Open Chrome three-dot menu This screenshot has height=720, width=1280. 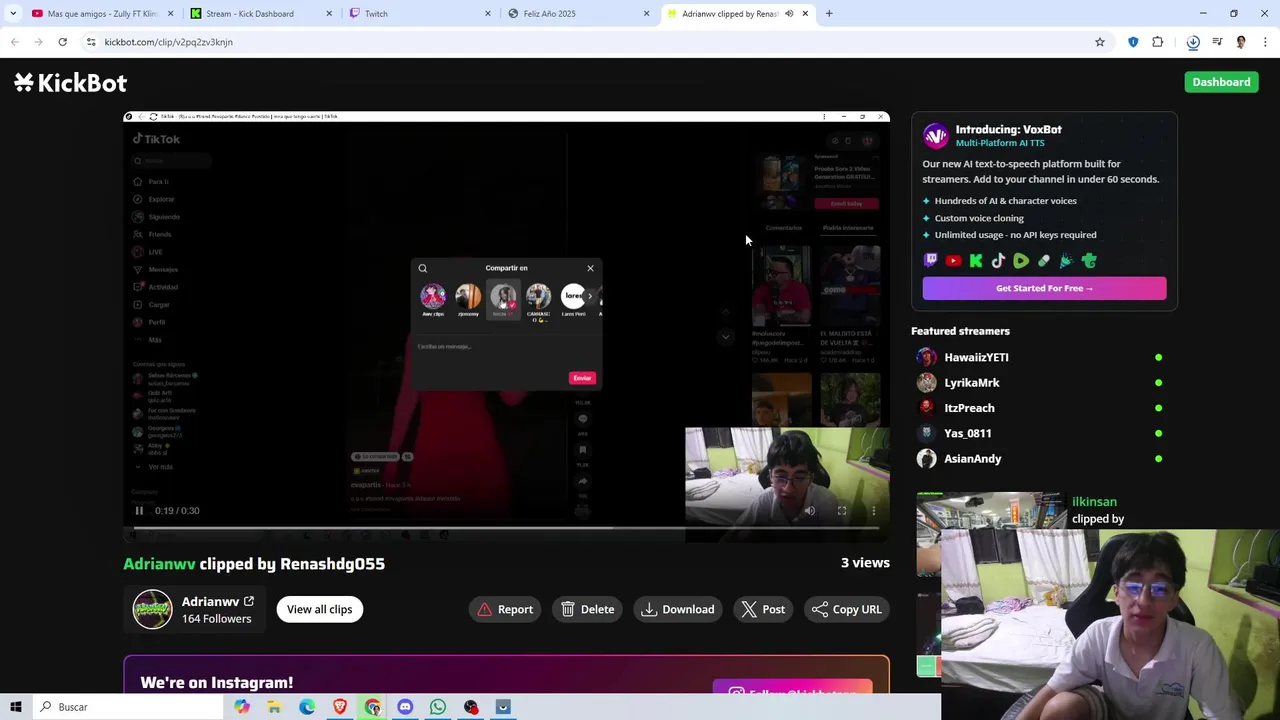[1265, 42]
